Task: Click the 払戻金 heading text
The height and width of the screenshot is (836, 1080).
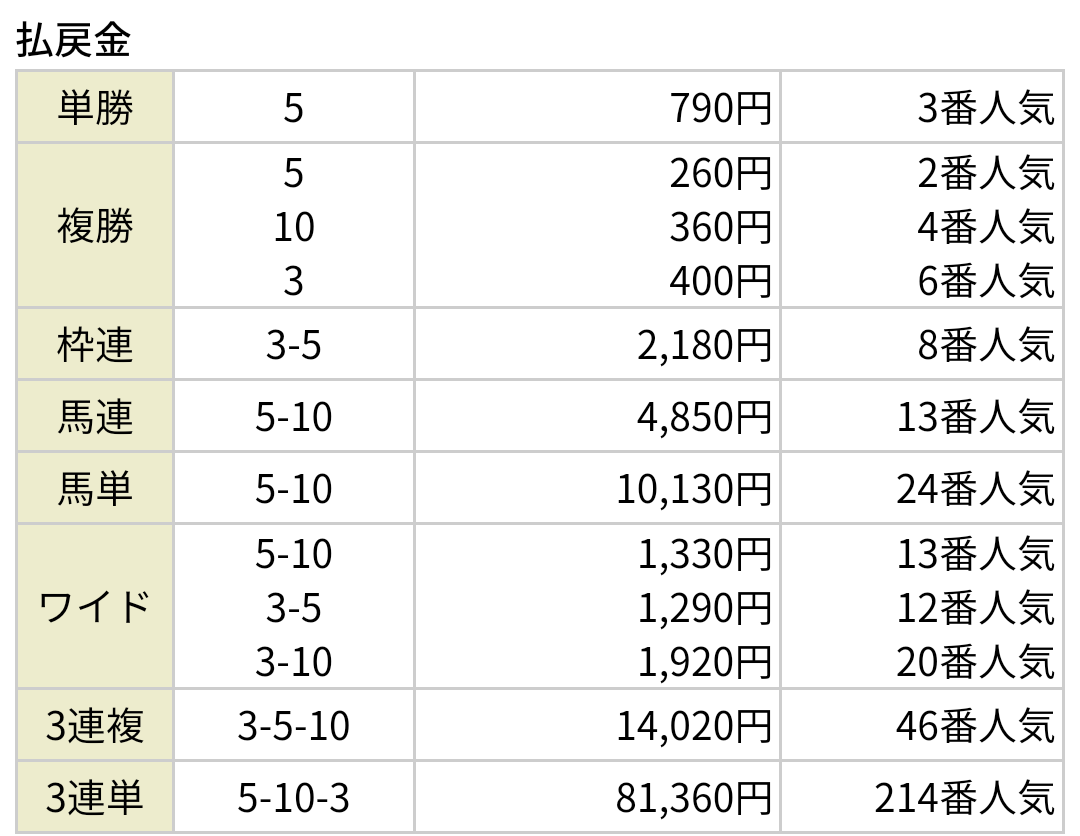Action: click(75, 40)
